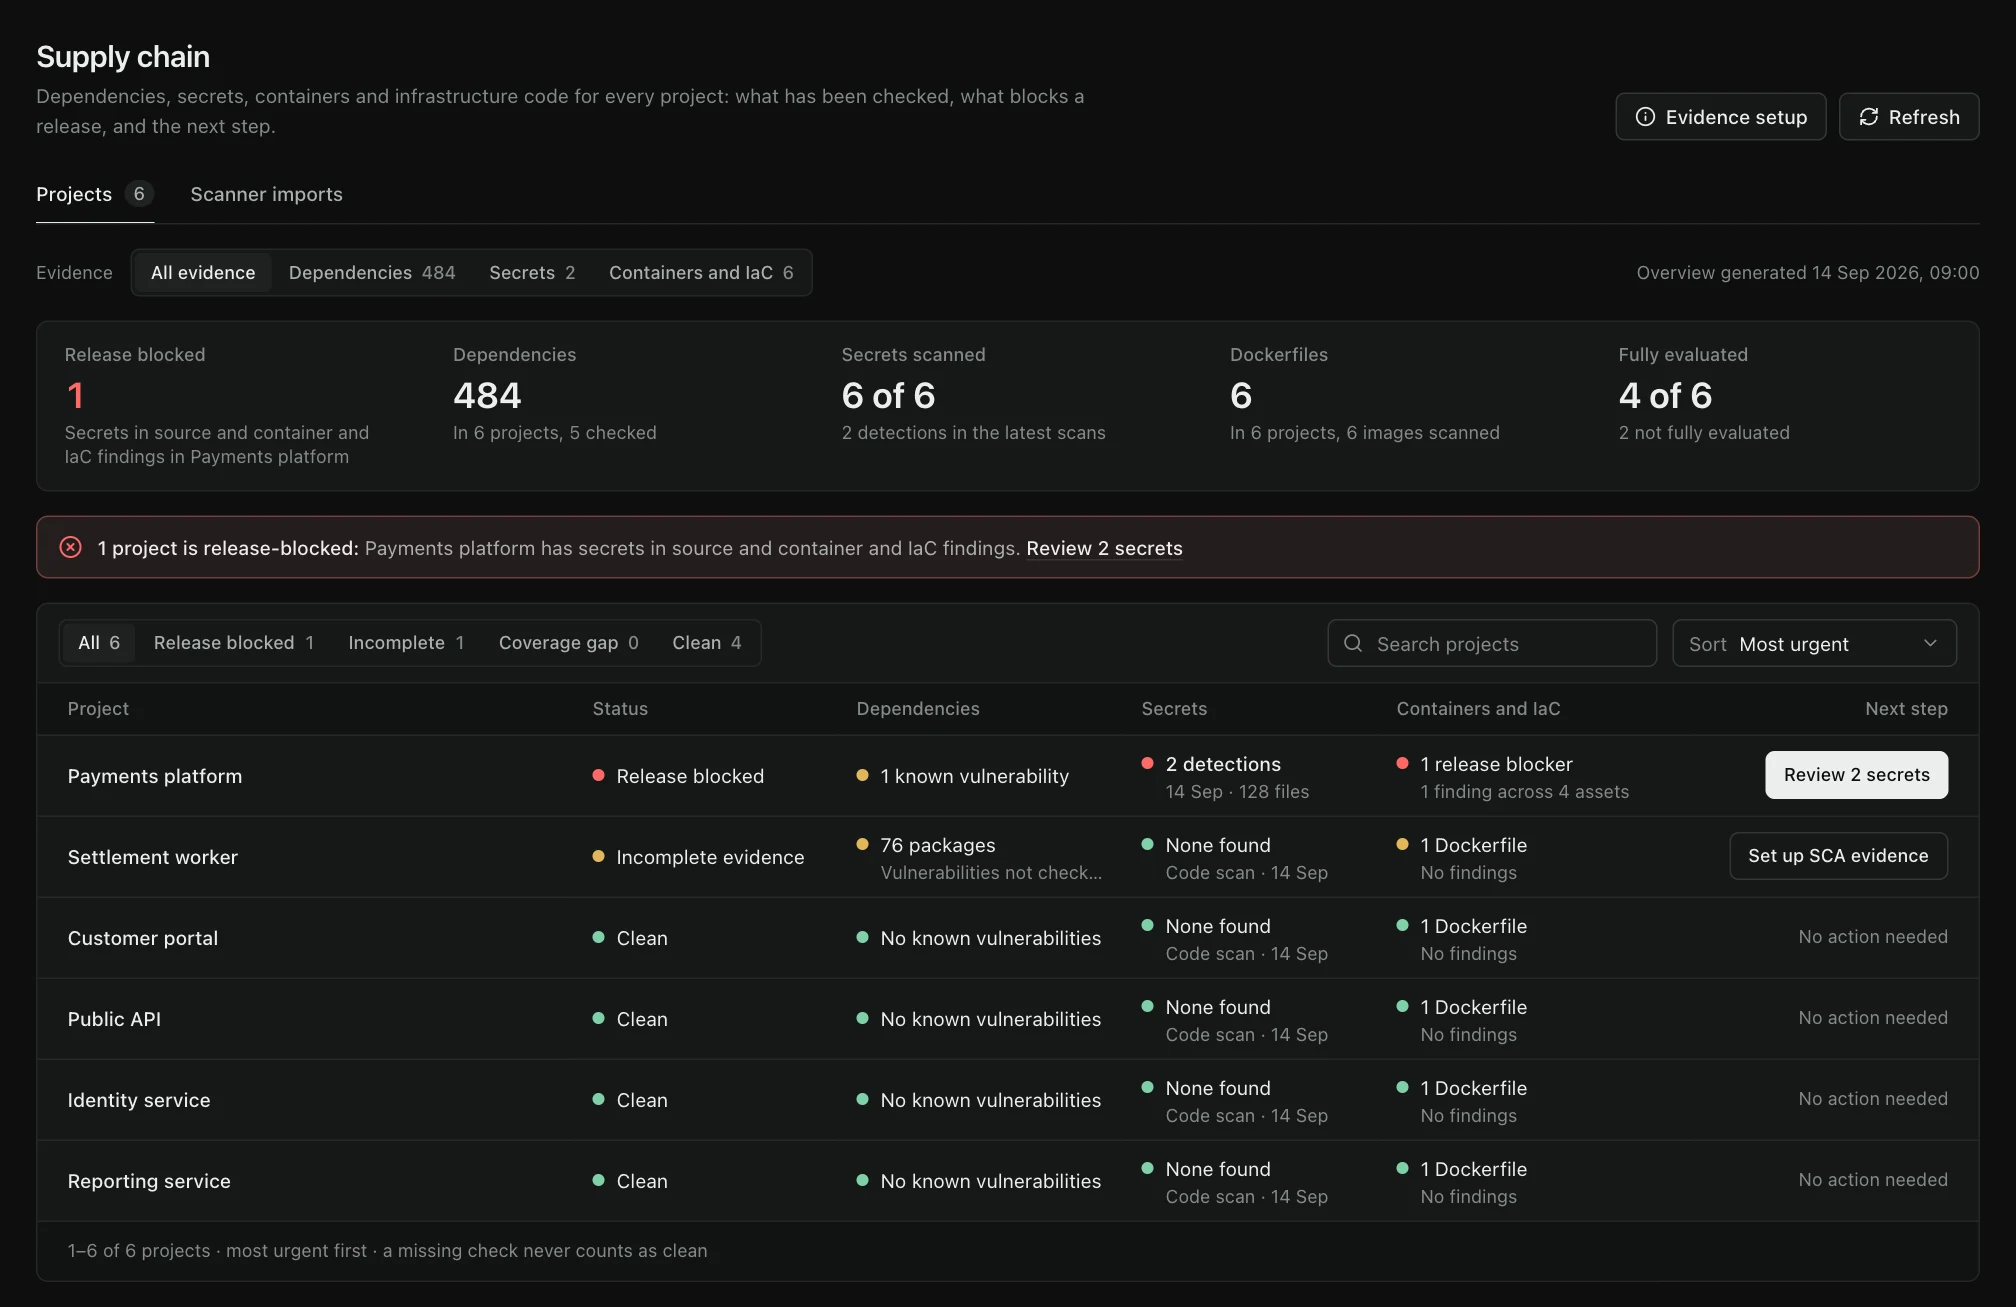Open the Public API project
This screenshot has height=1307, width=2016.
click(x=114, y=1019)
